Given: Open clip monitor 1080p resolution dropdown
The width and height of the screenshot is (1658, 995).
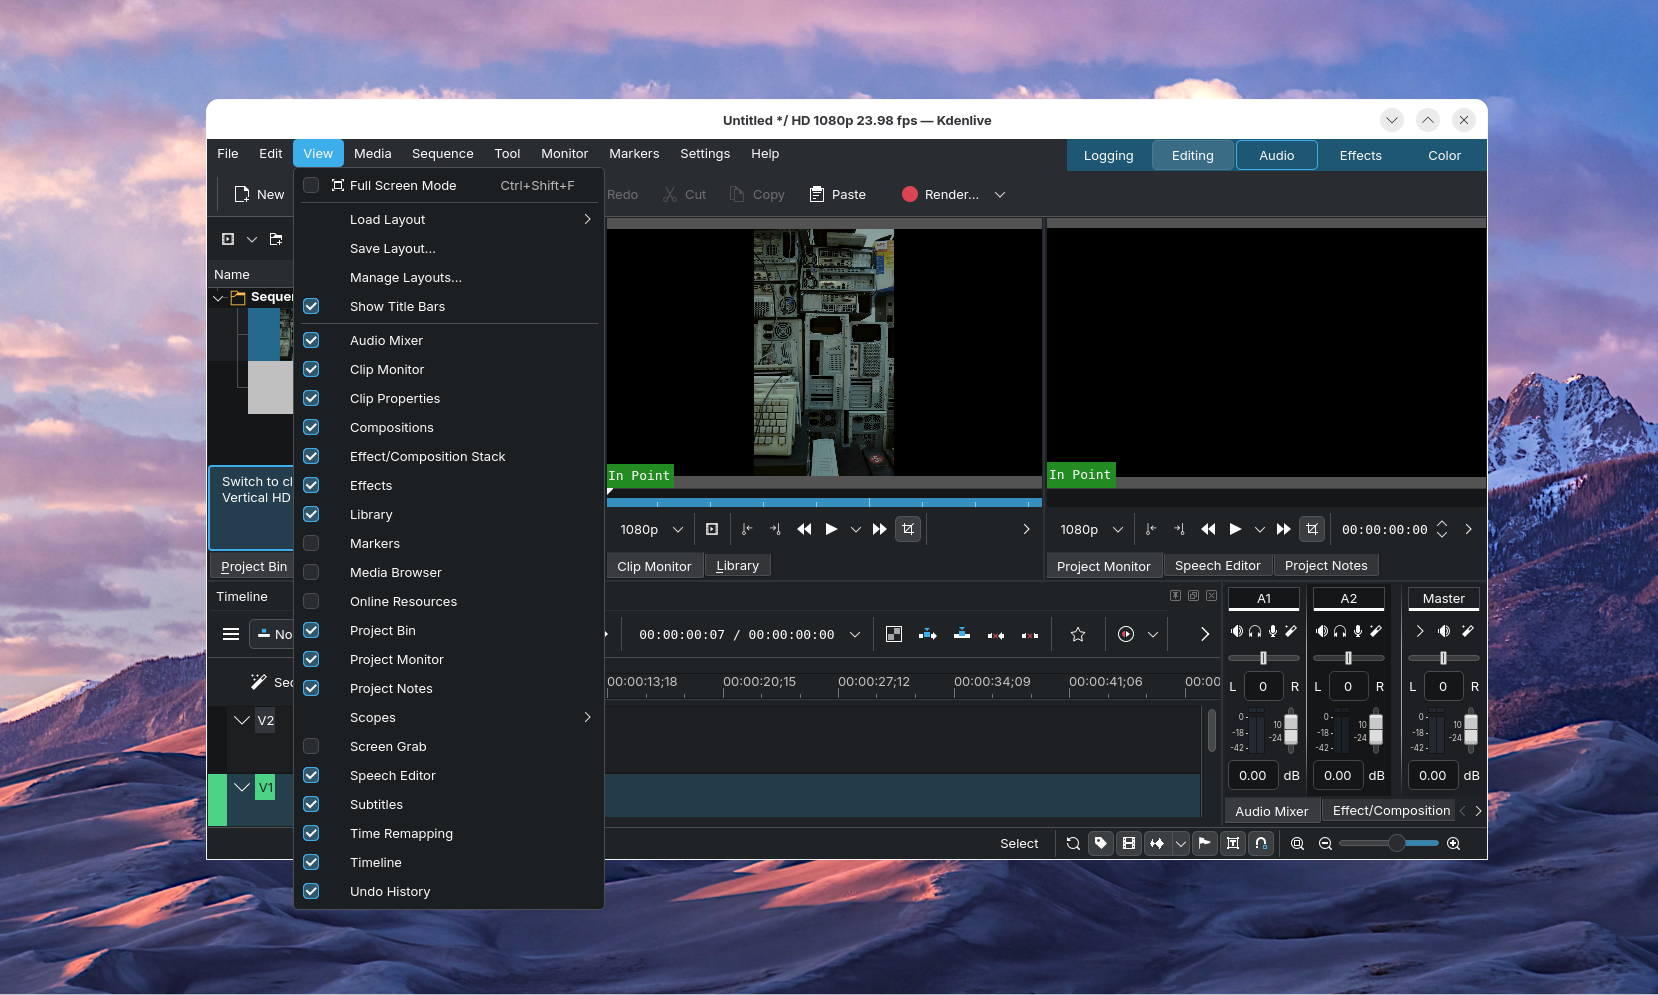Looking at the screenshot, I should [651, 529].
